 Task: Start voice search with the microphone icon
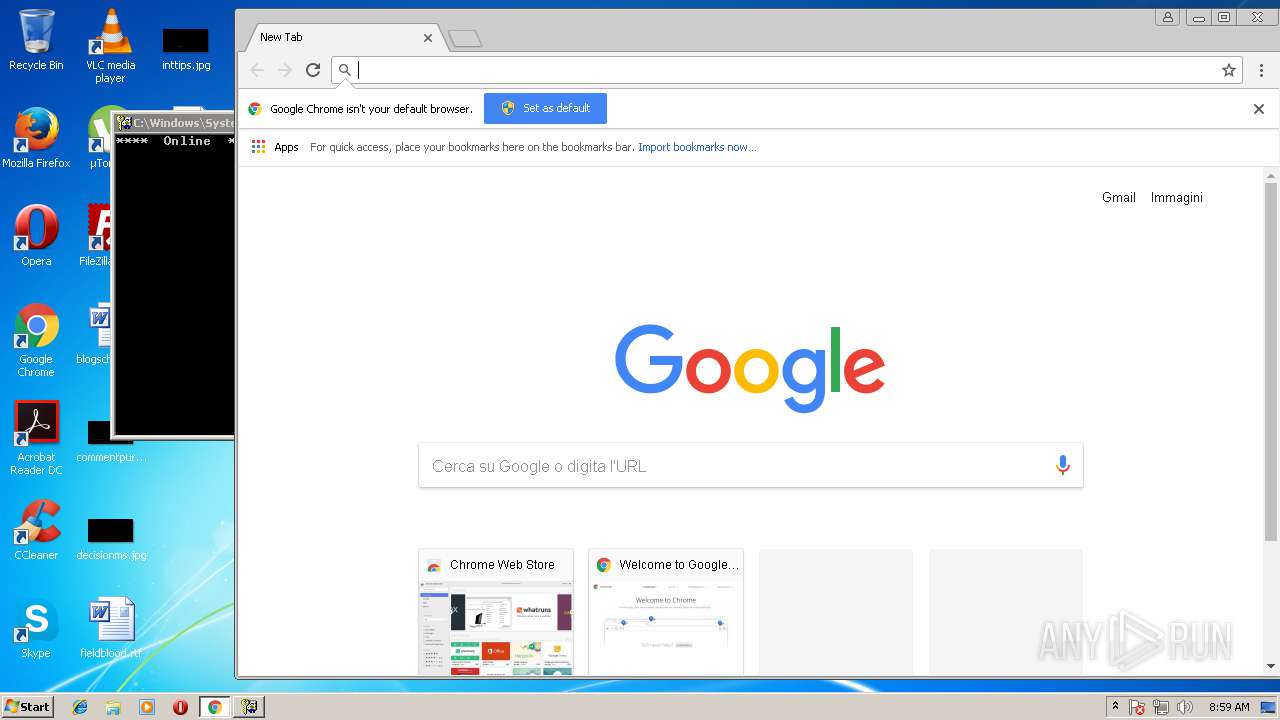(1062, 465)
